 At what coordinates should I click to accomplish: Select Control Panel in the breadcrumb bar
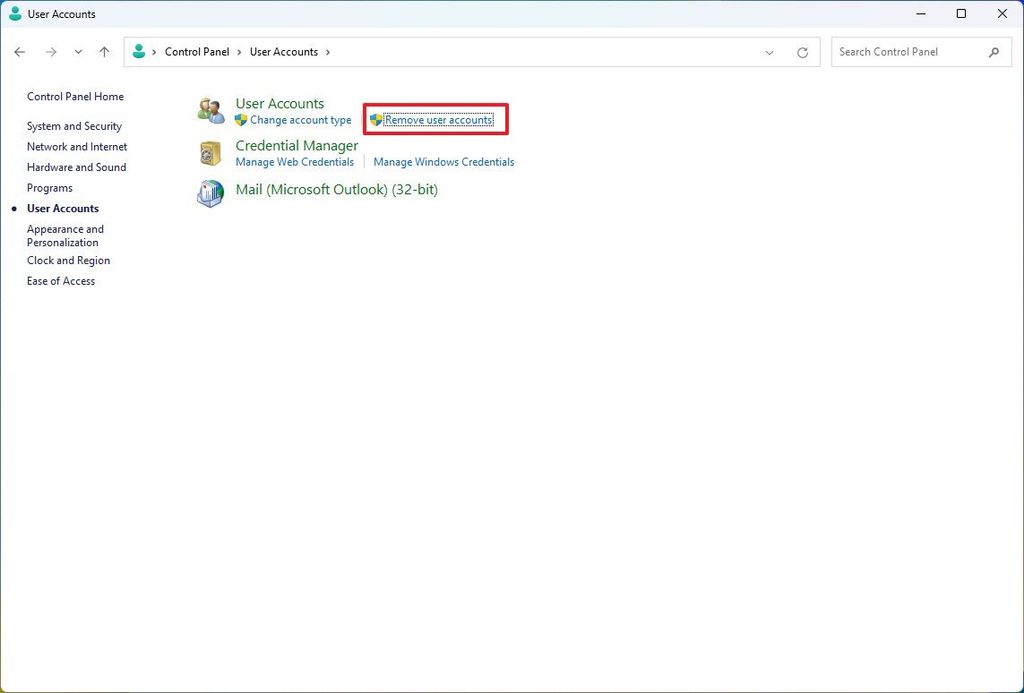(x=197, y=51)
